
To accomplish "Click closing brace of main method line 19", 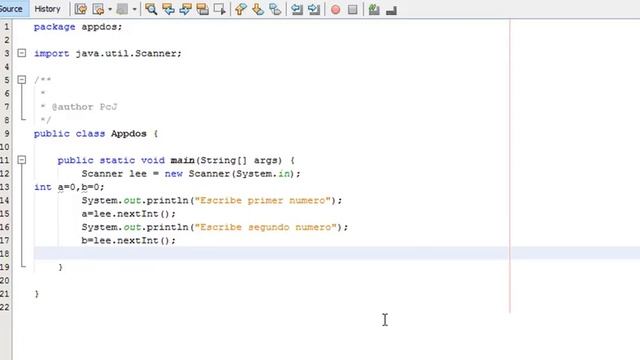I will coord(60,267).
